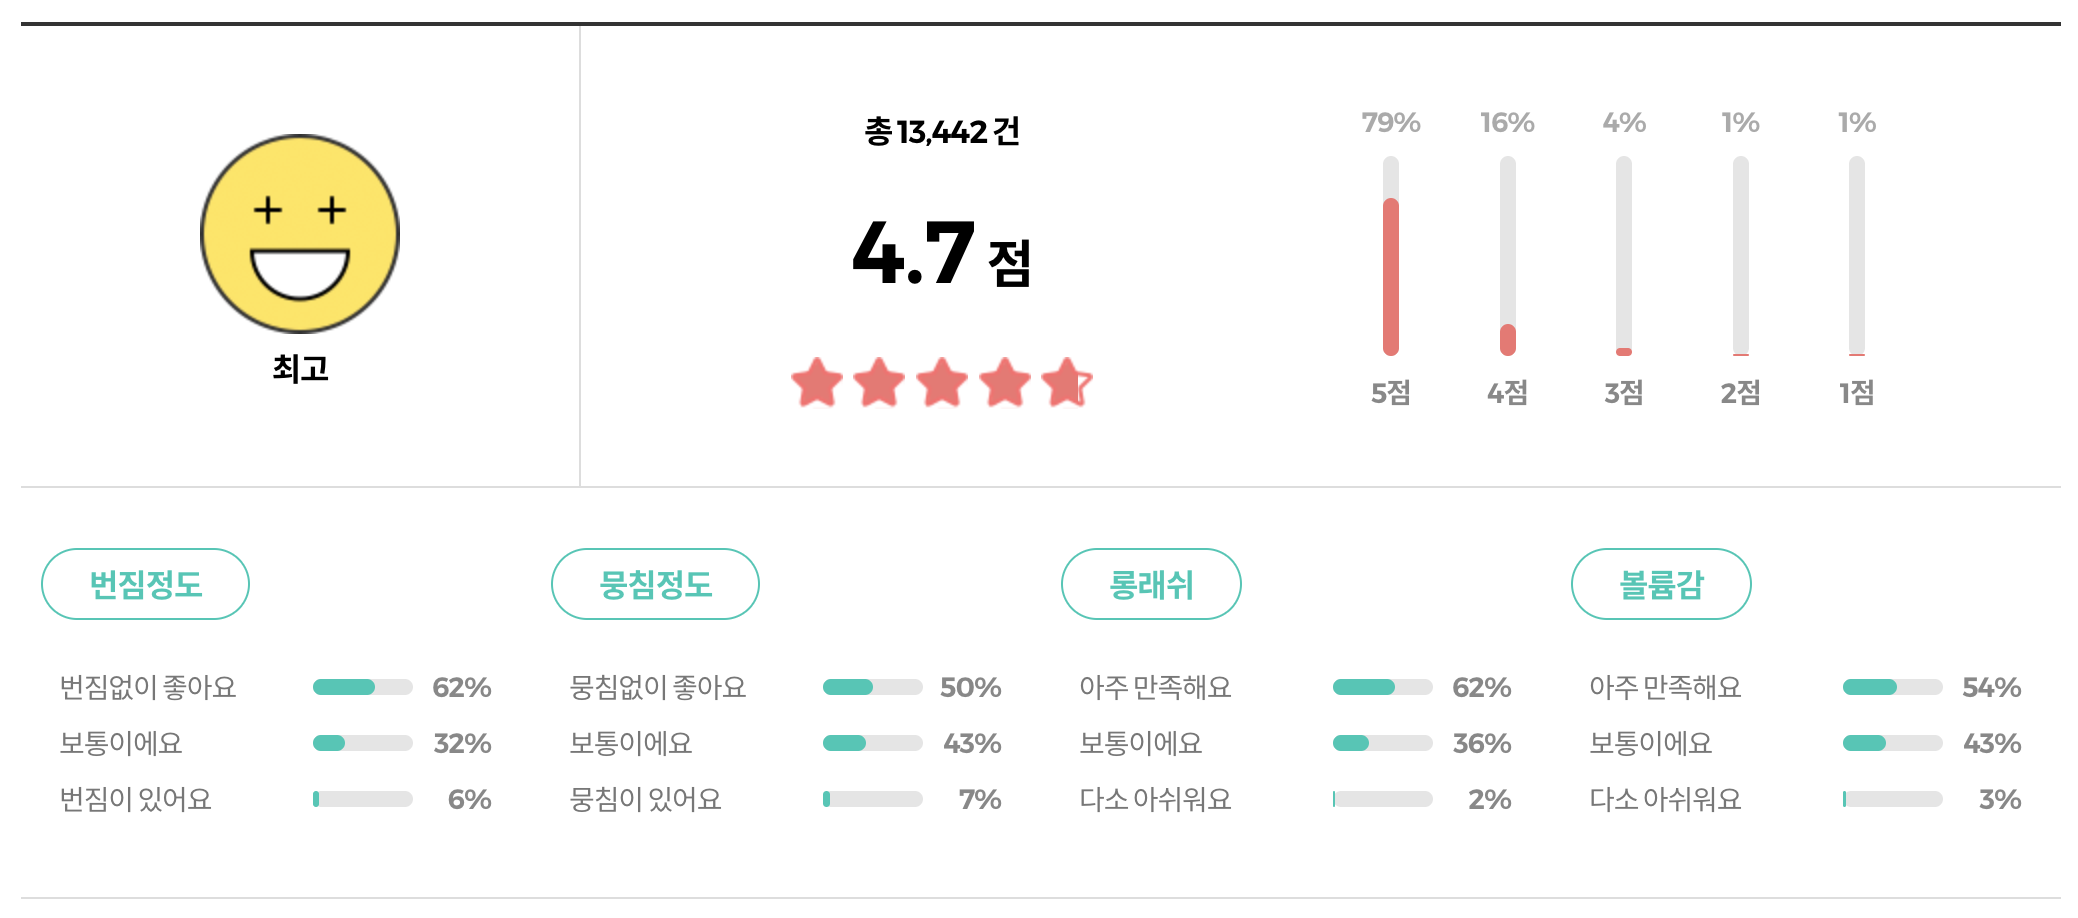Click the yellow smiley face emoticon
This screenshot has width=2078, height=918.
(300, 232)
